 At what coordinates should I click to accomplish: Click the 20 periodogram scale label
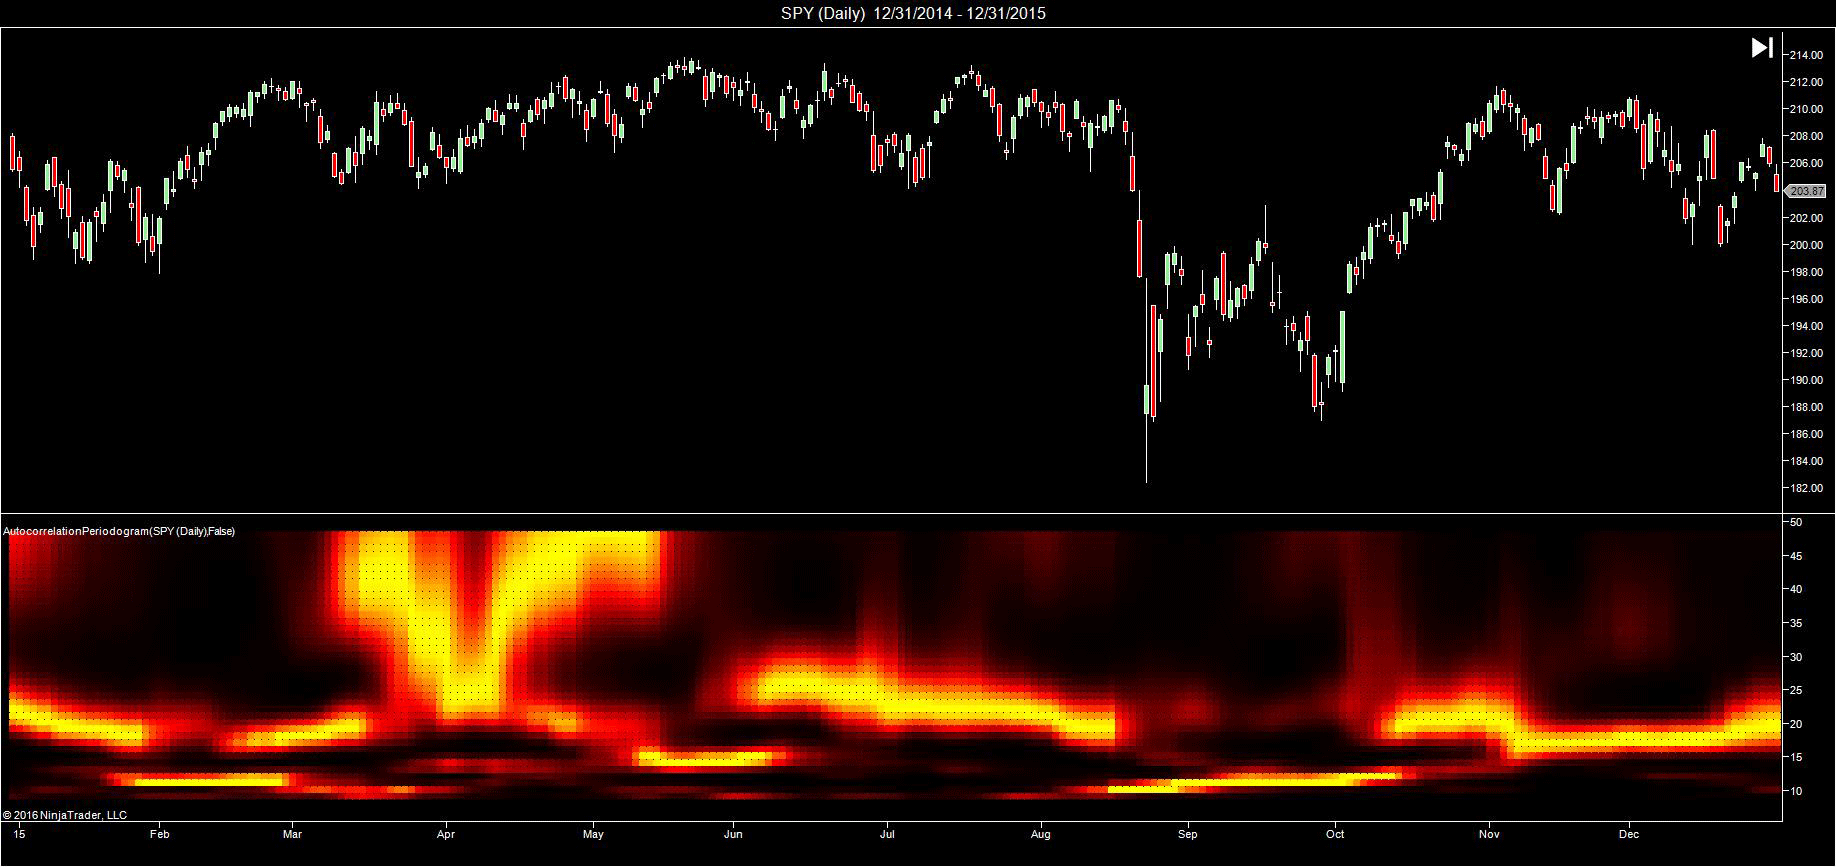tap(1796, 724)
